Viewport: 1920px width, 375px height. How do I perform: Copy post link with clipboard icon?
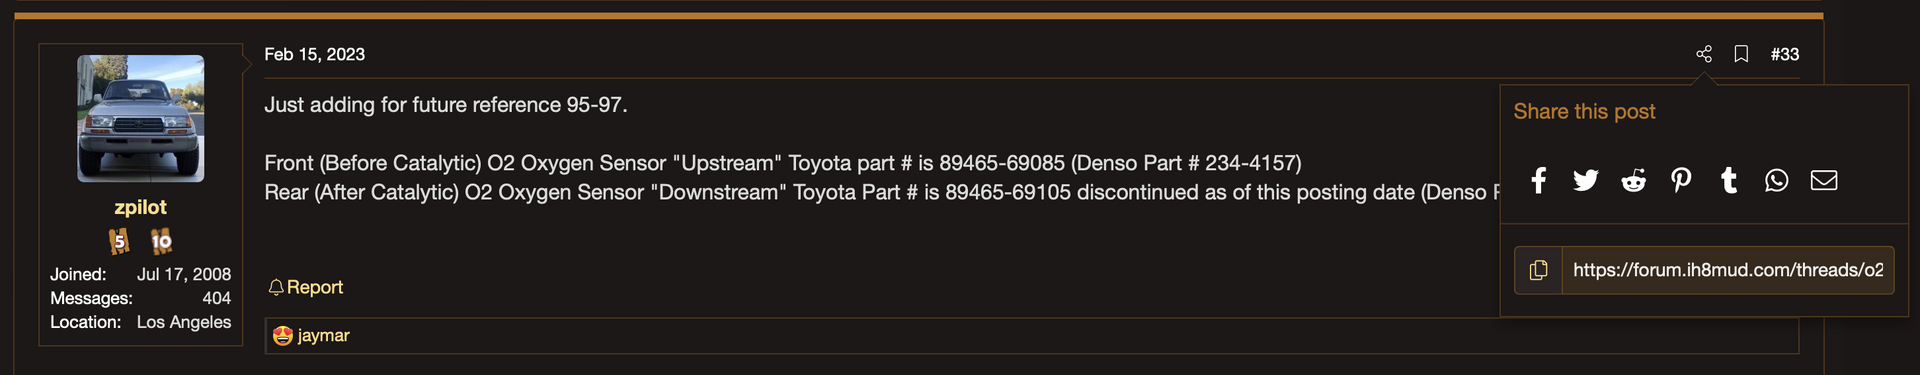[1538, 270]
